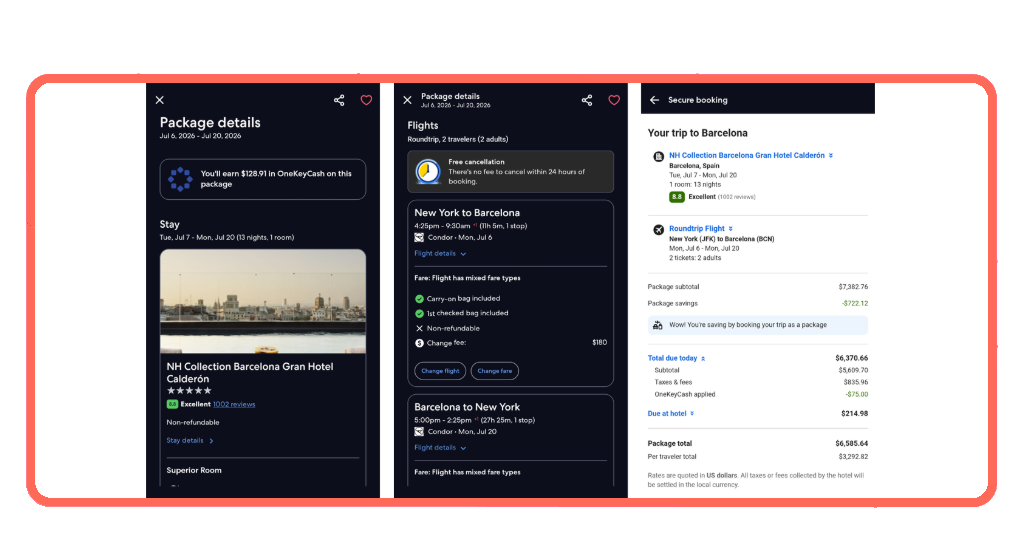Tap the share icon on the Flights screen

click(x=587, y=100)
